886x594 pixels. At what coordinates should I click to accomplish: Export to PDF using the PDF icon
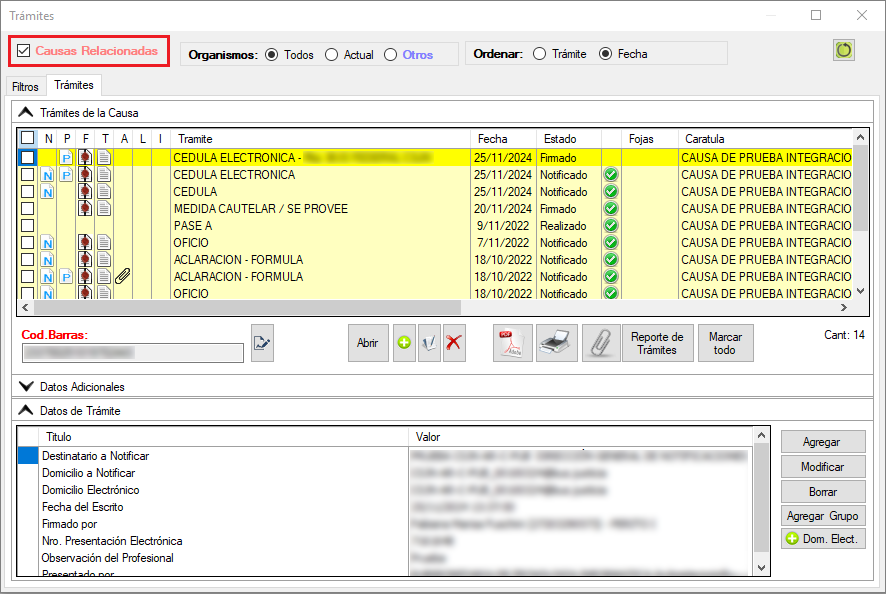pyautogui.click(x=513, y=343)
